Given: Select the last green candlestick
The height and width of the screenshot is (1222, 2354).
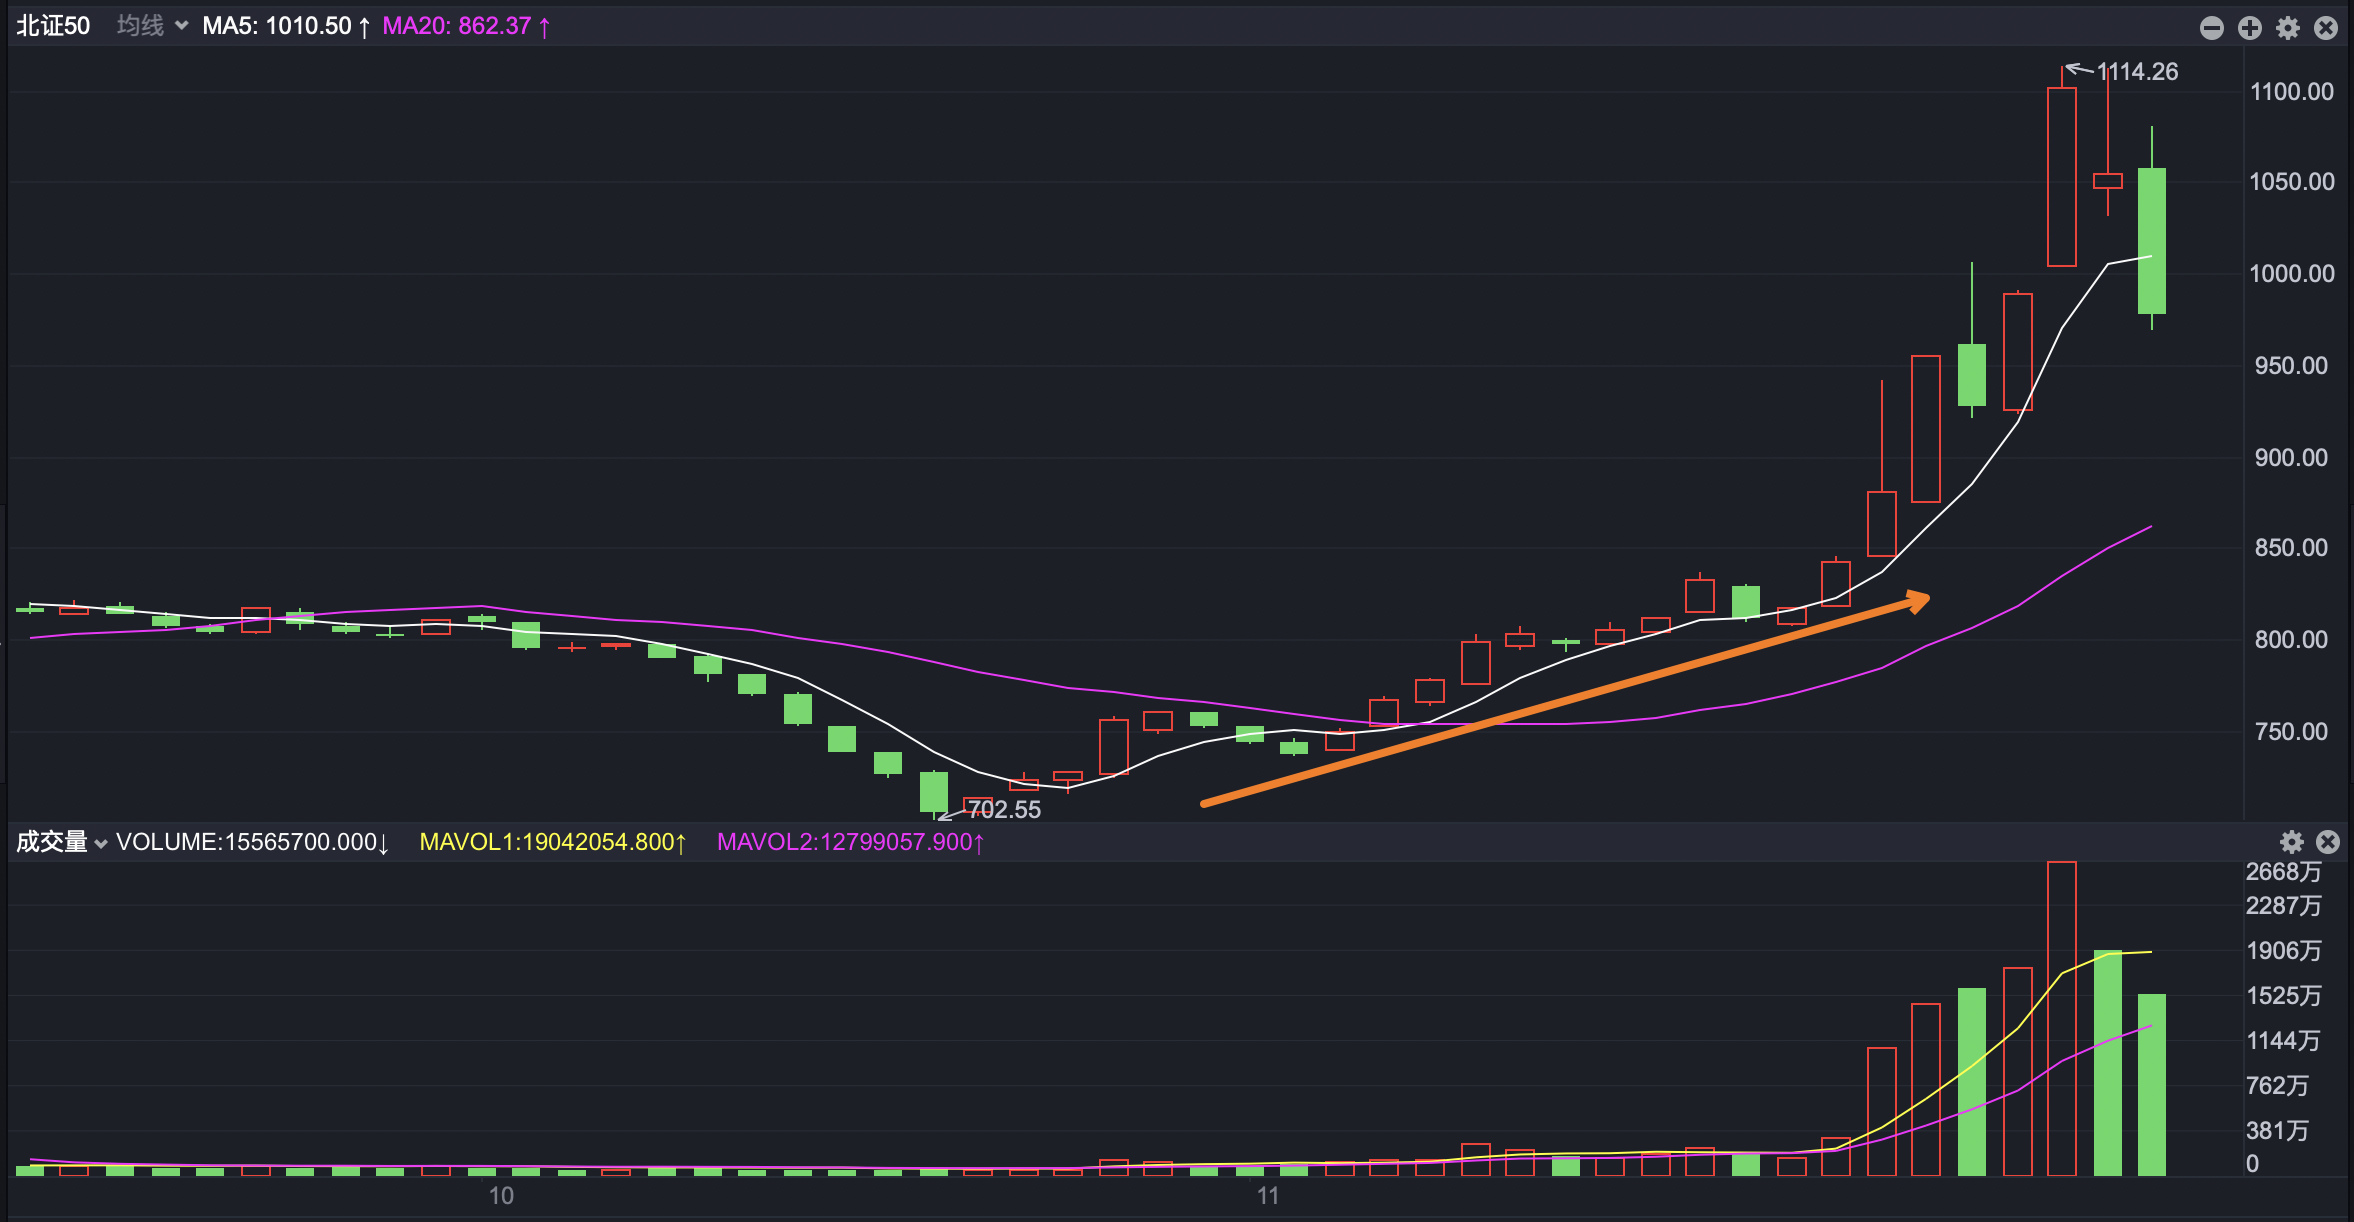Looking at the screenshot, I should [2152, 241].
